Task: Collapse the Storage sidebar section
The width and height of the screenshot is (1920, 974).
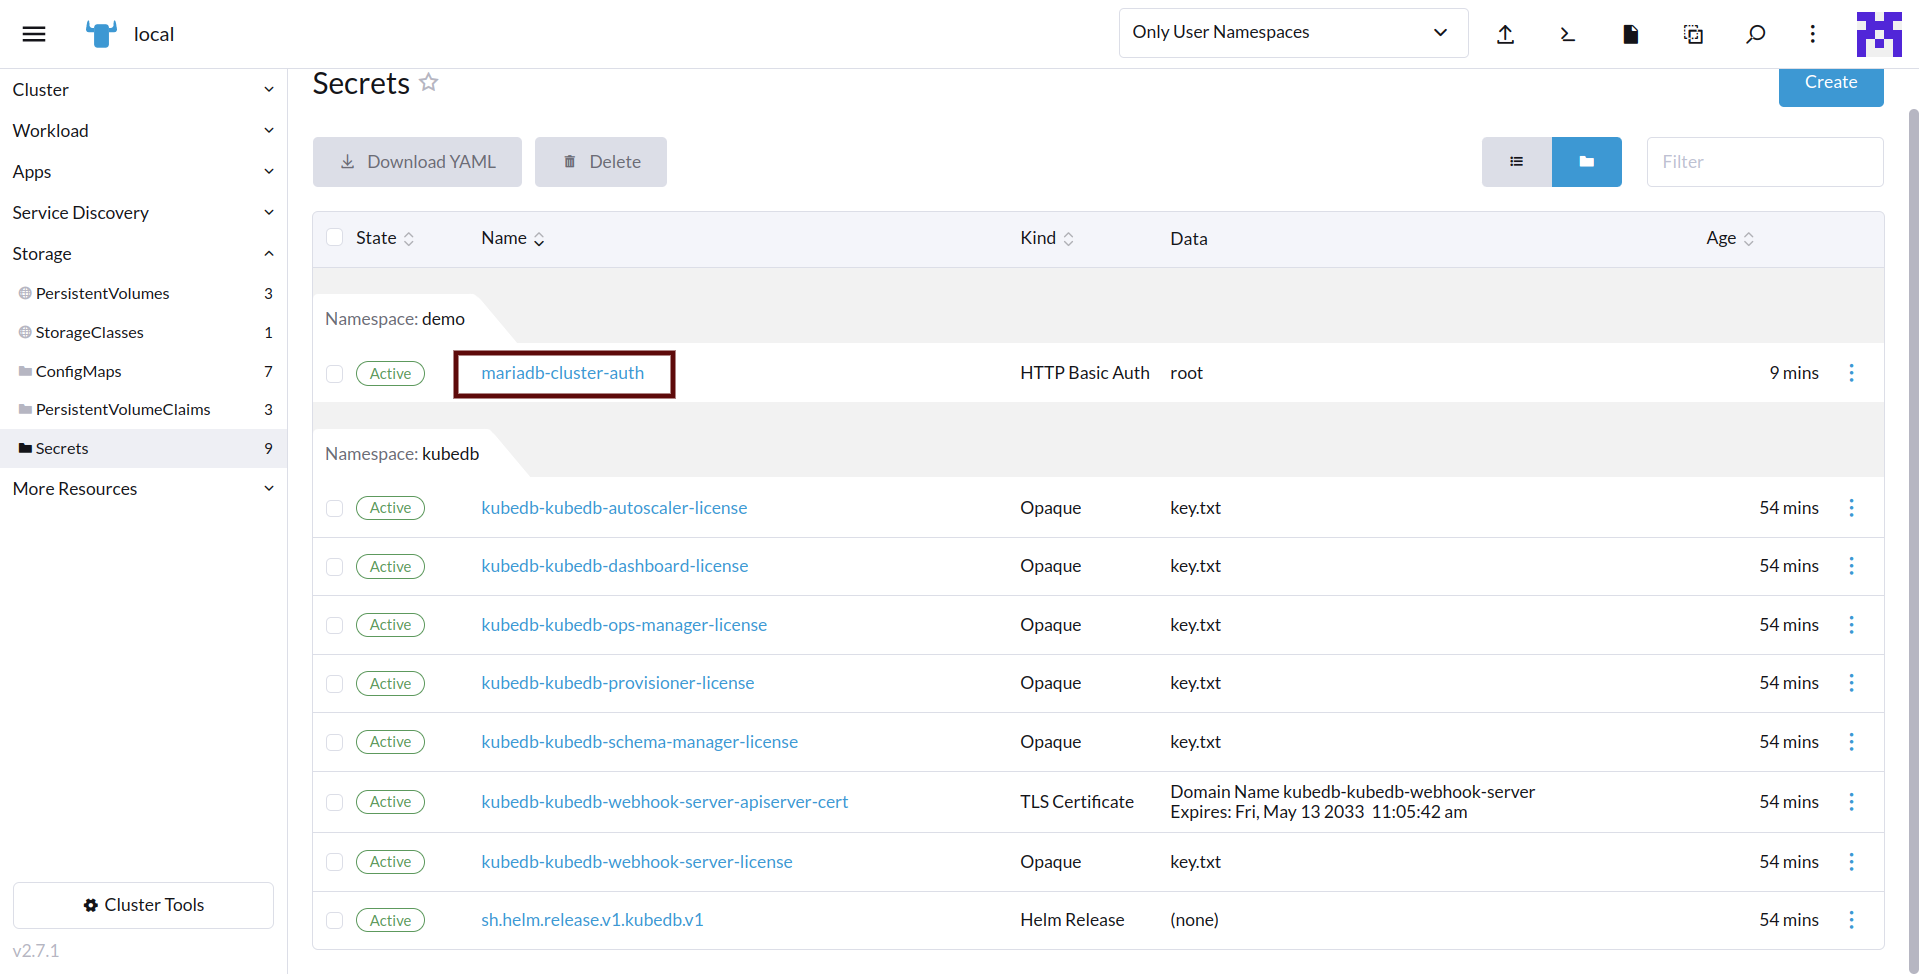Action: 143,254
